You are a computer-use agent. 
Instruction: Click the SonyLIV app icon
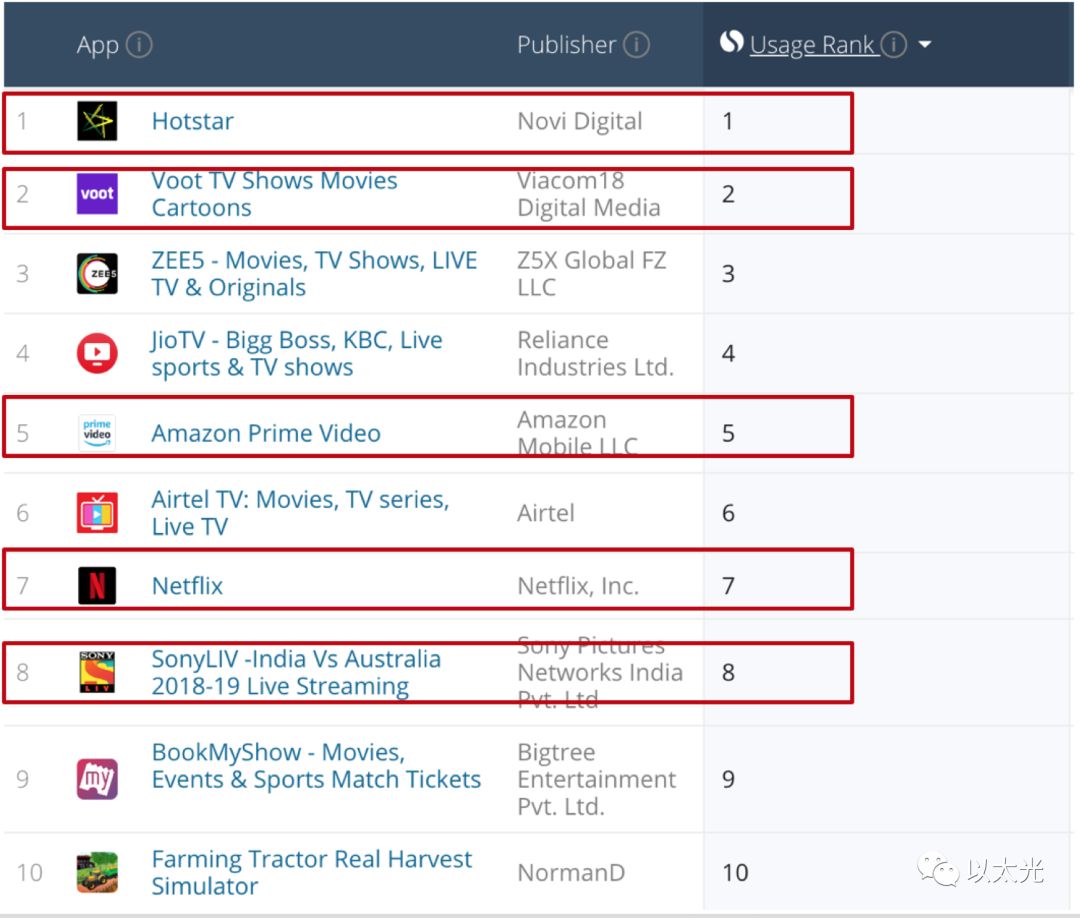click(x=97, y=672)
